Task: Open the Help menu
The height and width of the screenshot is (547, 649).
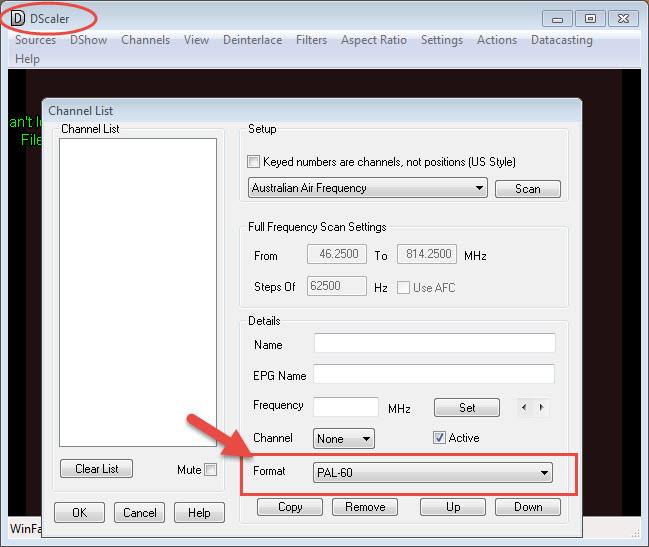Action: click(27, 59)
